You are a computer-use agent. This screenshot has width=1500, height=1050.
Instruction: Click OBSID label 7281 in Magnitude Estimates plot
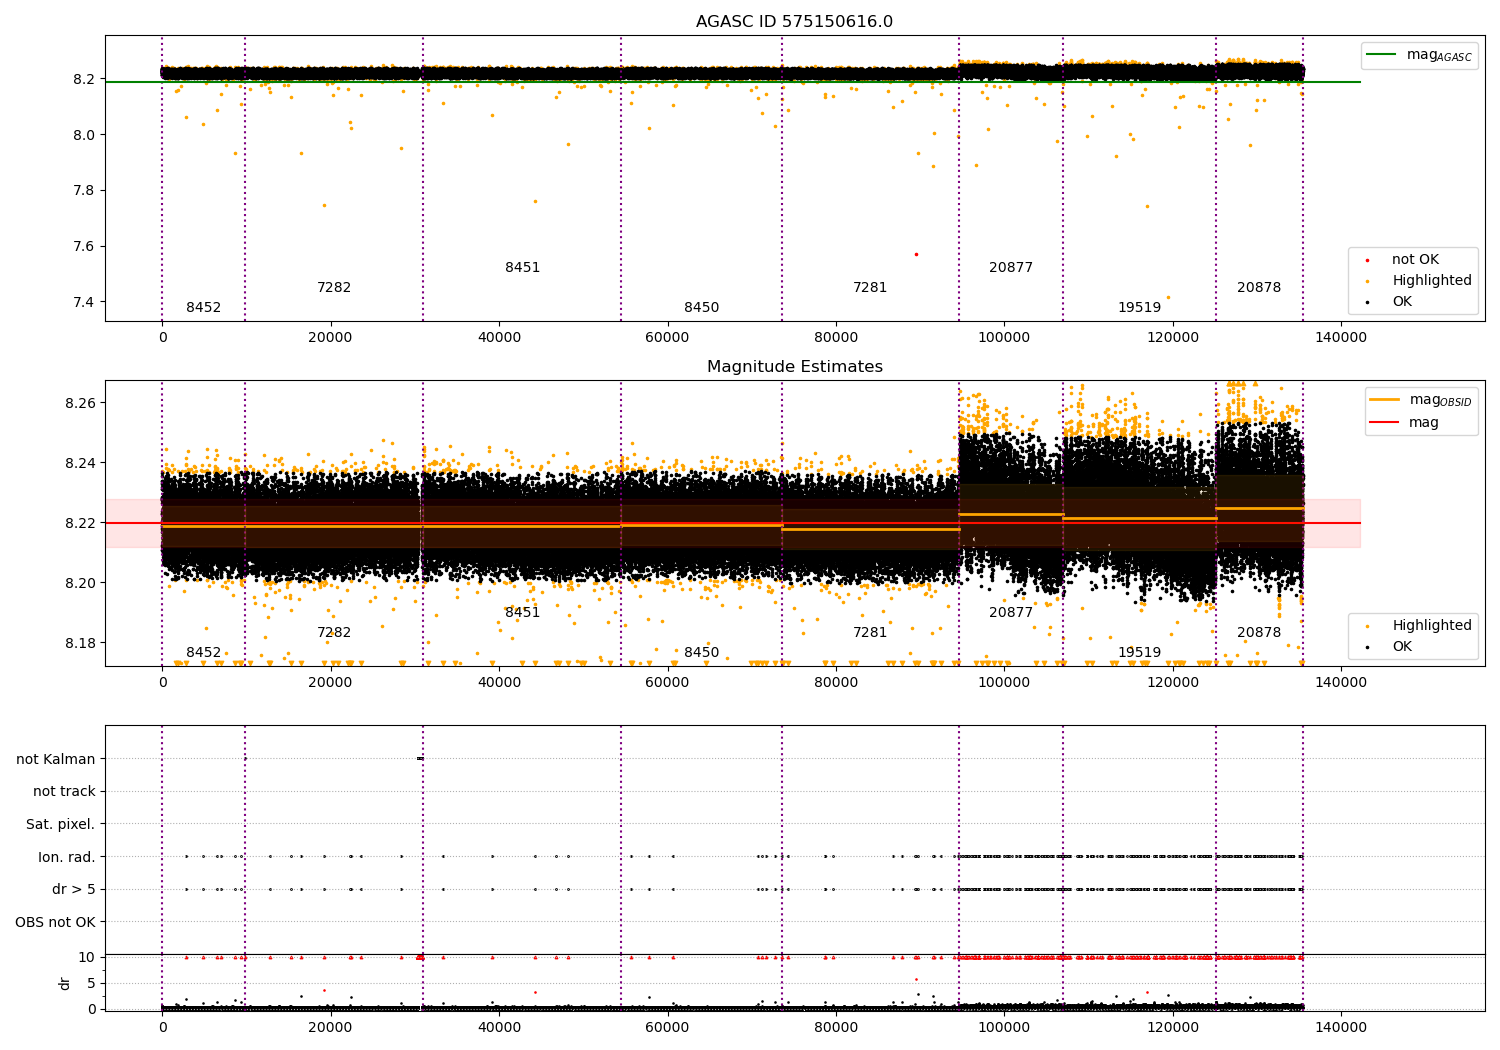870,633
